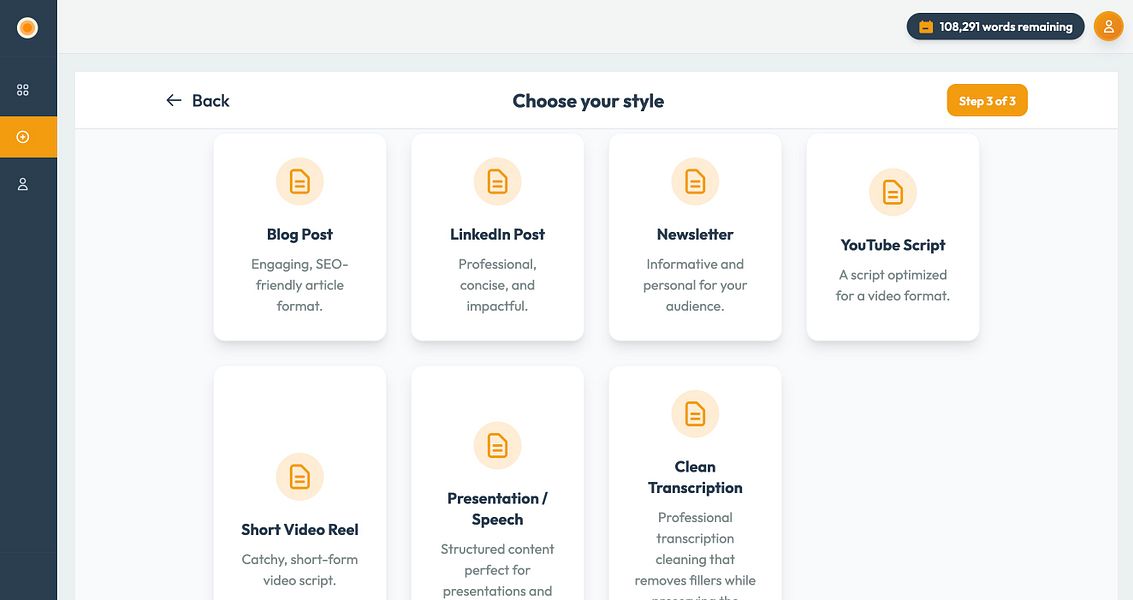Image resolution: width=1133 pixels, height=600 pixels.
Task: Choose the YouTube Script style title
Action: [892, 245]
